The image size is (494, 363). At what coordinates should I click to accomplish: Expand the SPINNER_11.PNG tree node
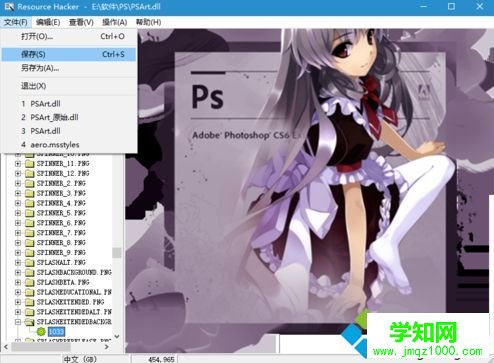pos(18,164)
